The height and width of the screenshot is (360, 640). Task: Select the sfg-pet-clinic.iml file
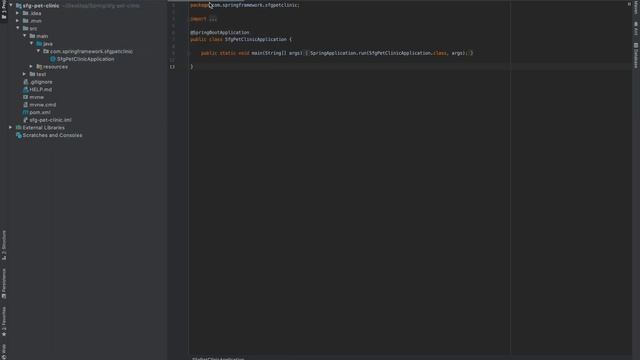(50, 120)
